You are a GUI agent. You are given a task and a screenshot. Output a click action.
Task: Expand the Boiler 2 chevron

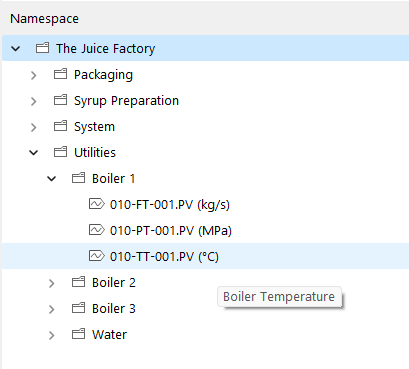[x=51, y=283]
